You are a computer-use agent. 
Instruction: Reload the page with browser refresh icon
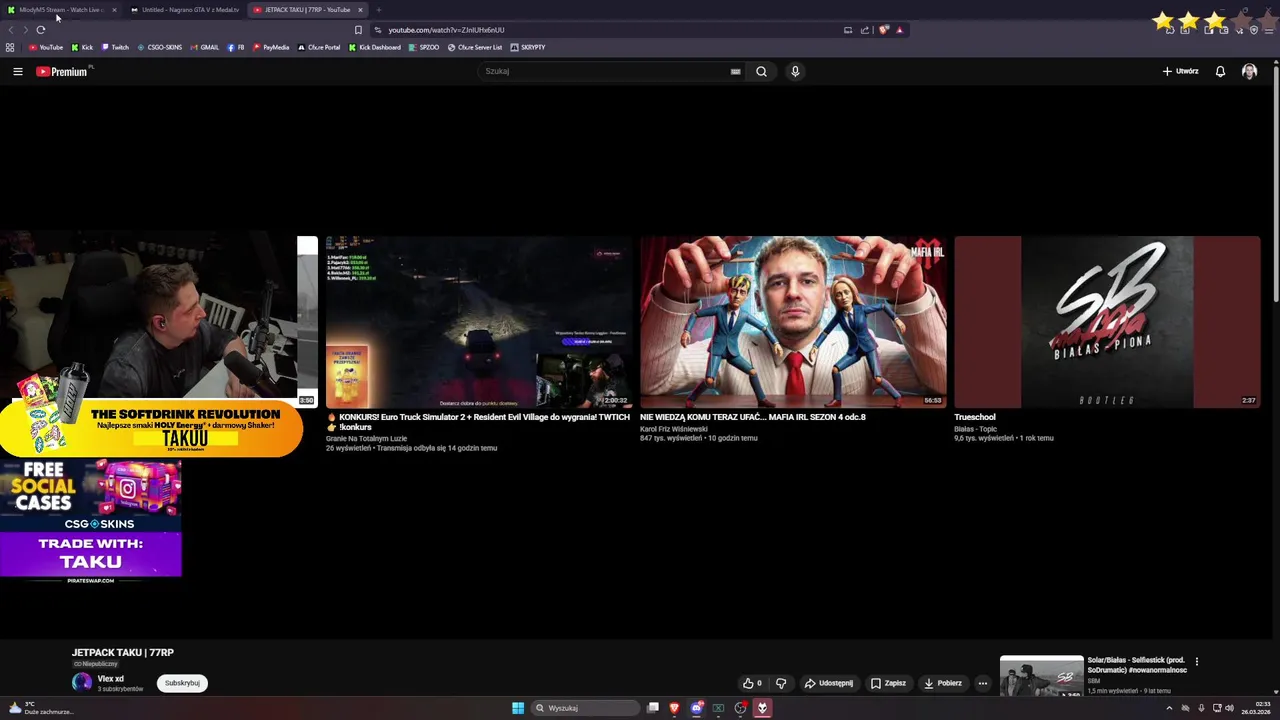coord(41,30)
